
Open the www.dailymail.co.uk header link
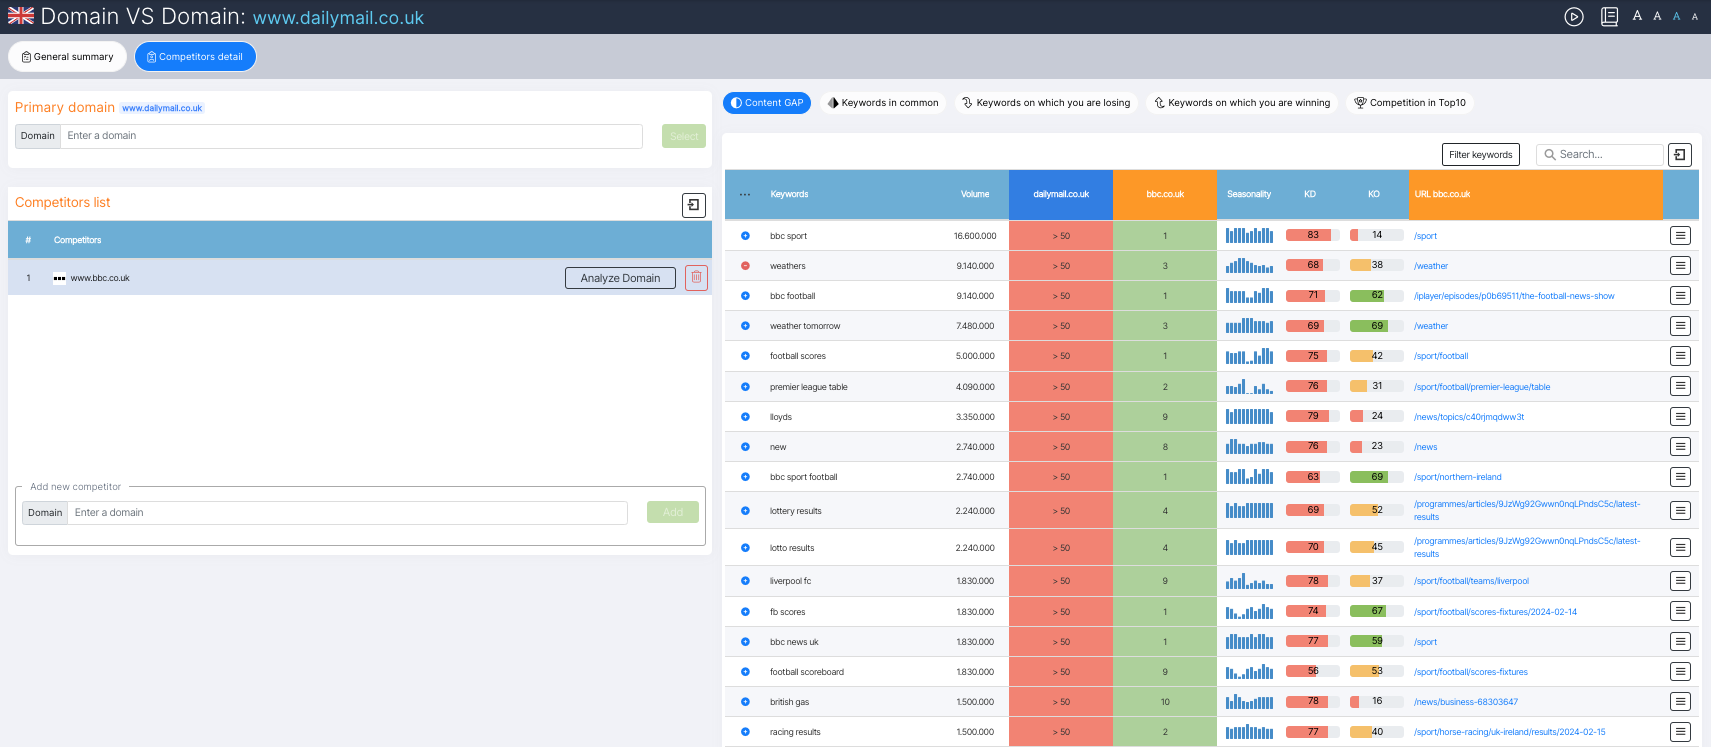click(338, 18)
